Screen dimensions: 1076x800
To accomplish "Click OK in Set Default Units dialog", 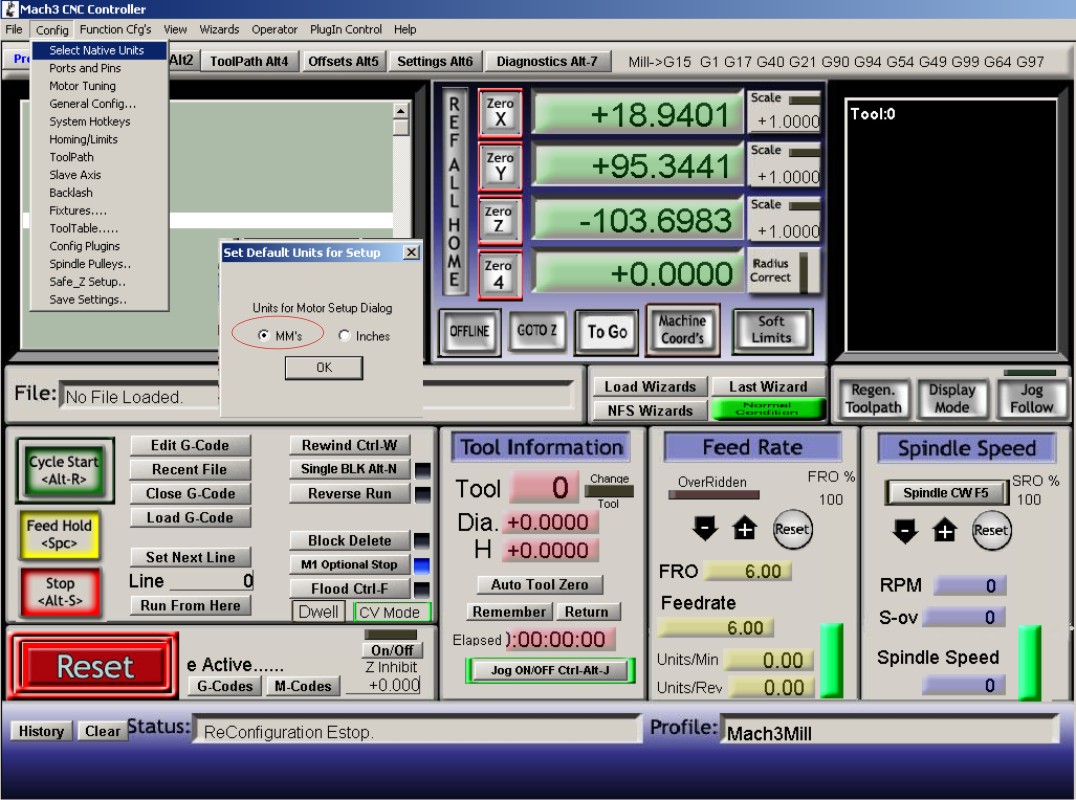I will pyautogui.click(x=323, y=368).
